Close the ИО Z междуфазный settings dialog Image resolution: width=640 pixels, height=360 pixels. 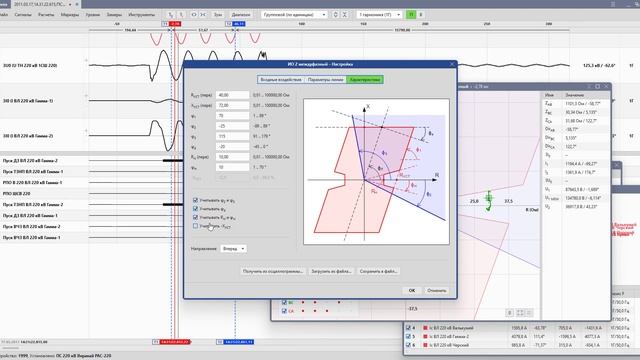(x=452, y=64)
